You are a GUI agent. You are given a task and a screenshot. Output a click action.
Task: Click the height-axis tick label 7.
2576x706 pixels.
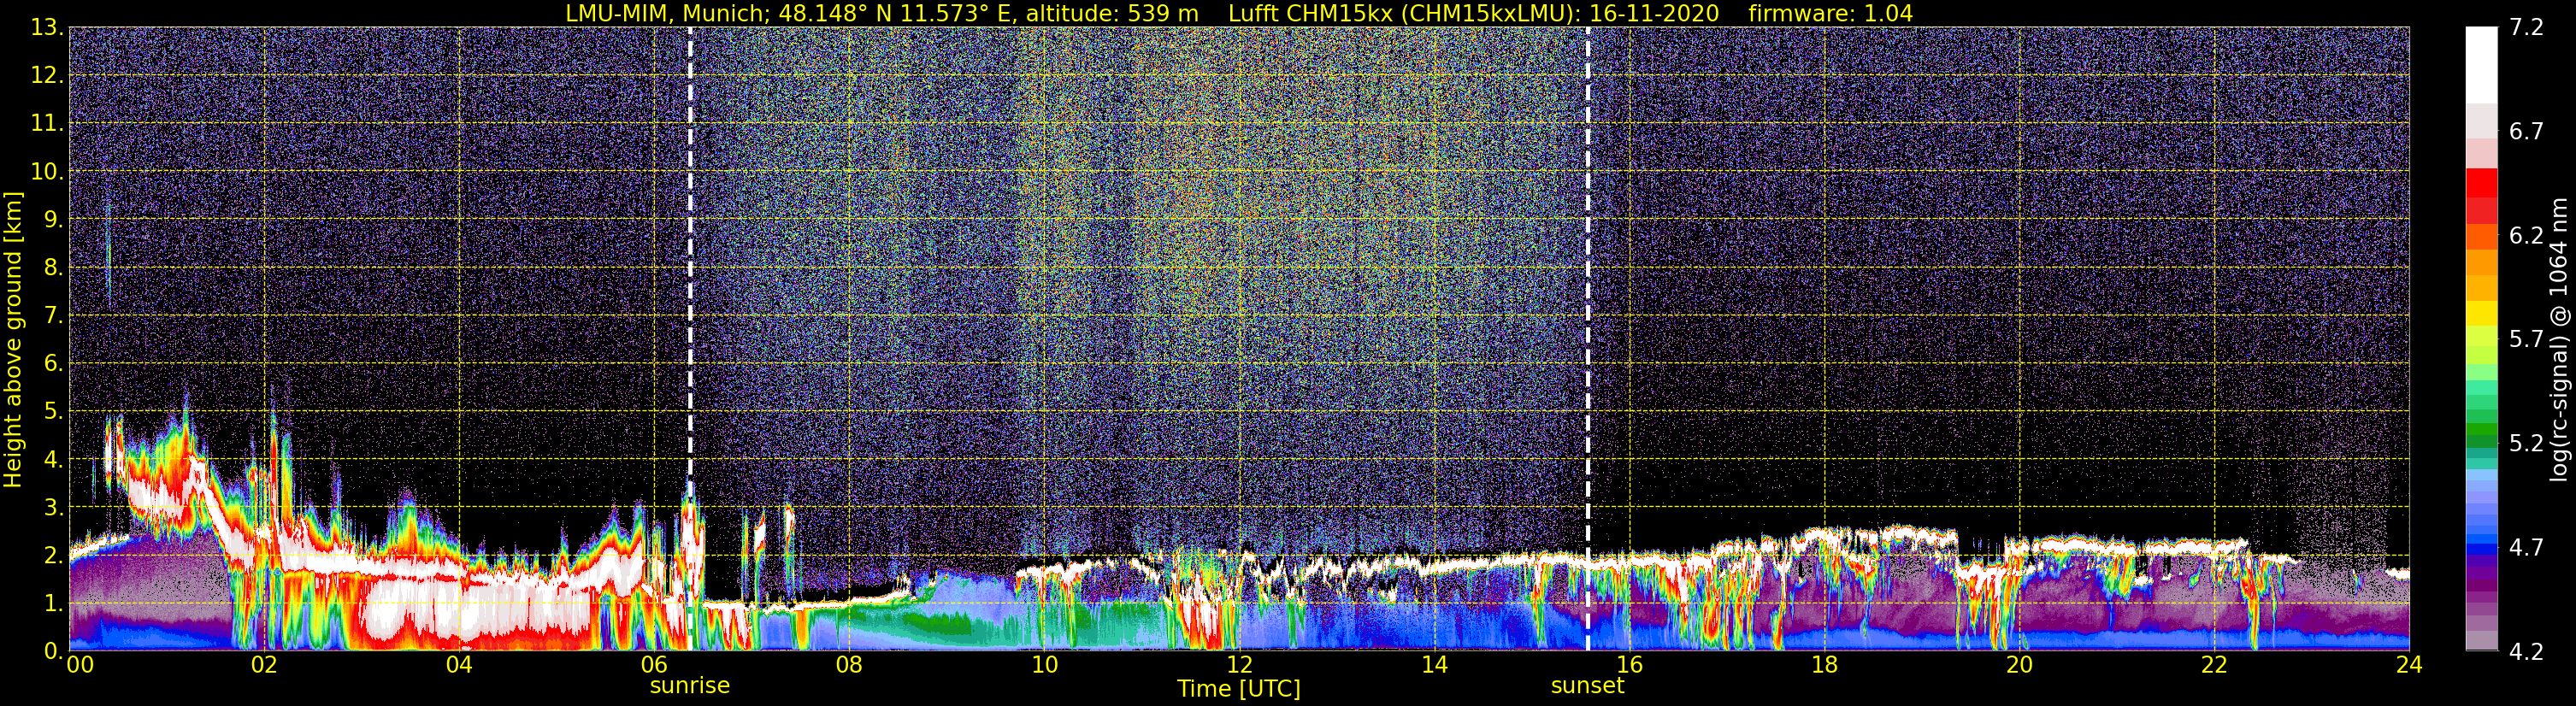point(53,316)
